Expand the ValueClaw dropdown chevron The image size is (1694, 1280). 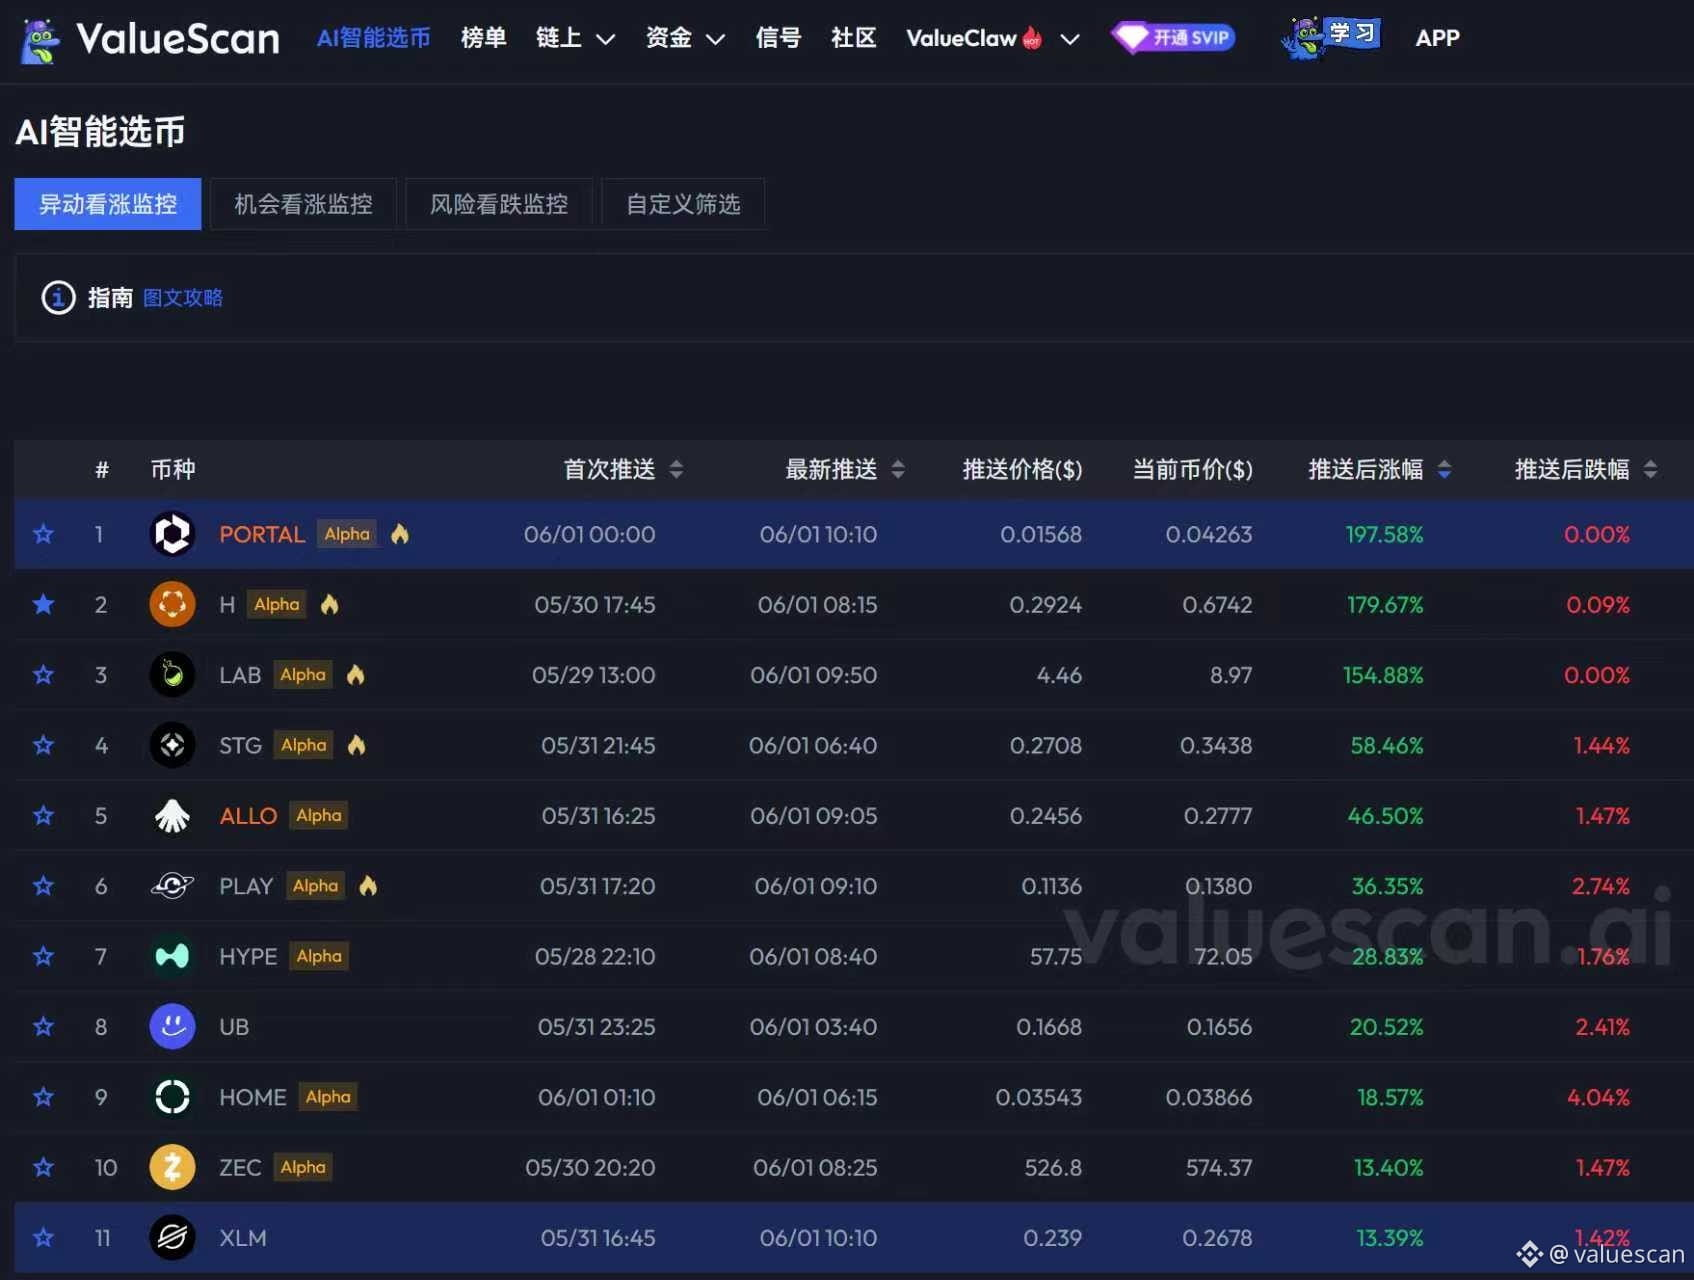[x=1070, y=39]
